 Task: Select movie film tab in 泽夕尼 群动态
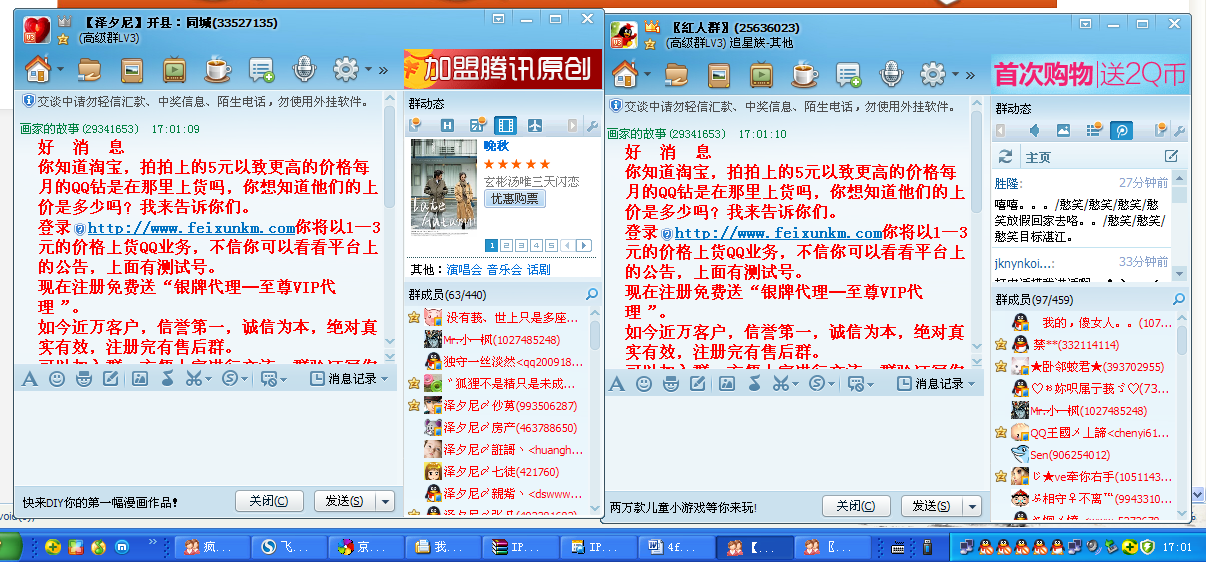[x=505, y=125]
